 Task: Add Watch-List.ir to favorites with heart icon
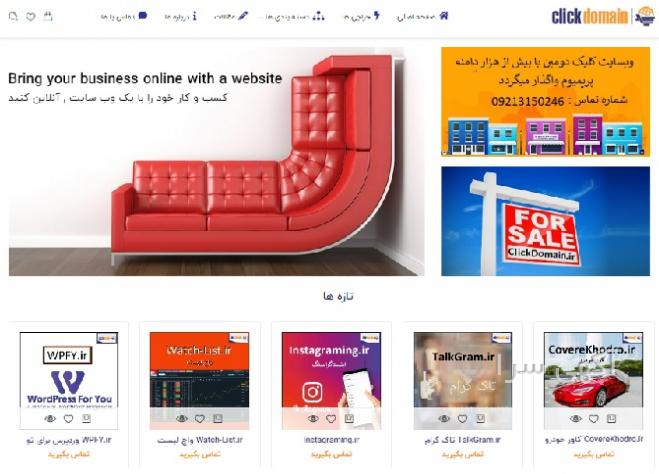(200, 419)
